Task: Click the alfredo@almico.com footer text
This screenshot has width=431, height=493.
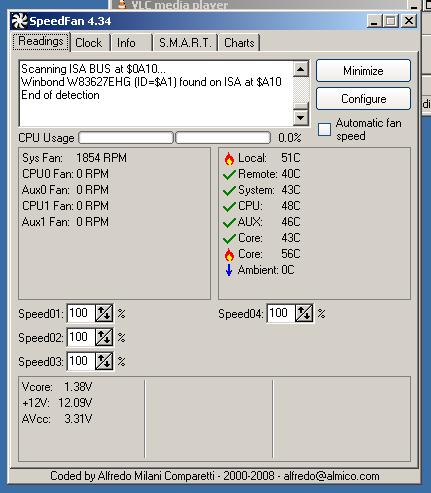Action: 331,476
